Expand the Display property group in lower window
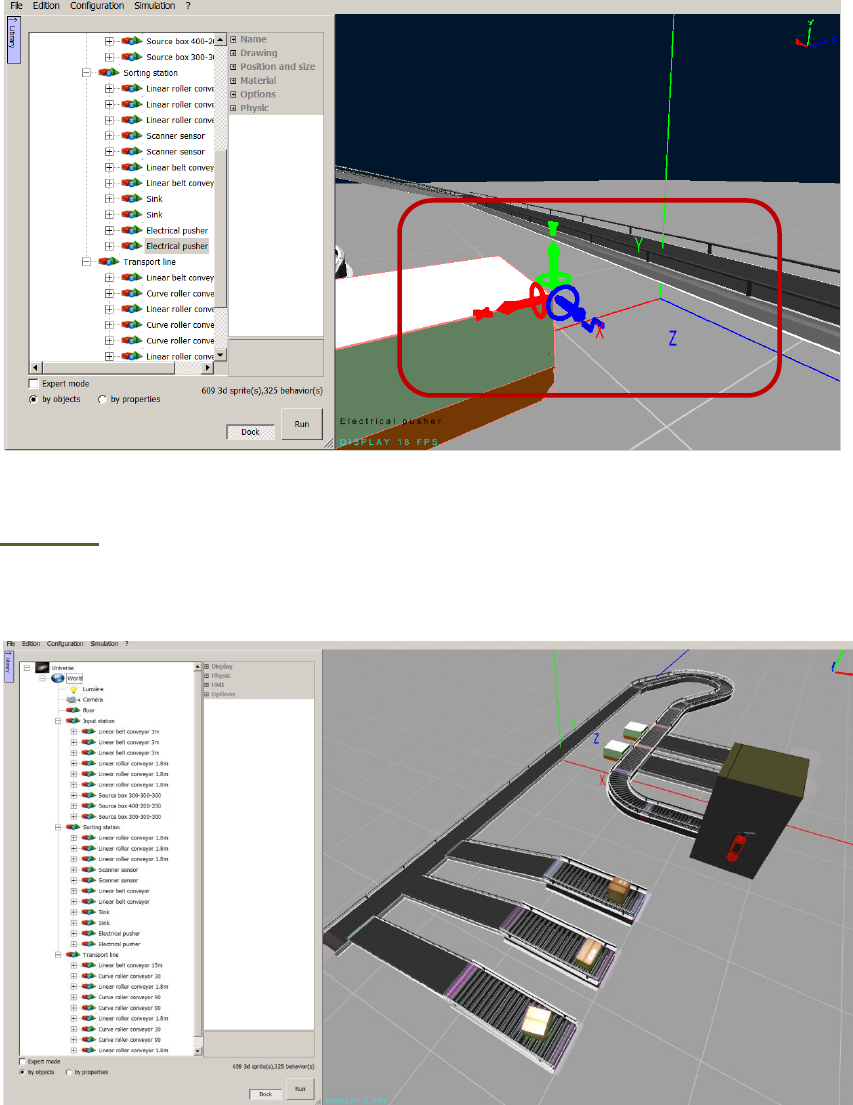853x1105 pixels. tap(207, 666)
